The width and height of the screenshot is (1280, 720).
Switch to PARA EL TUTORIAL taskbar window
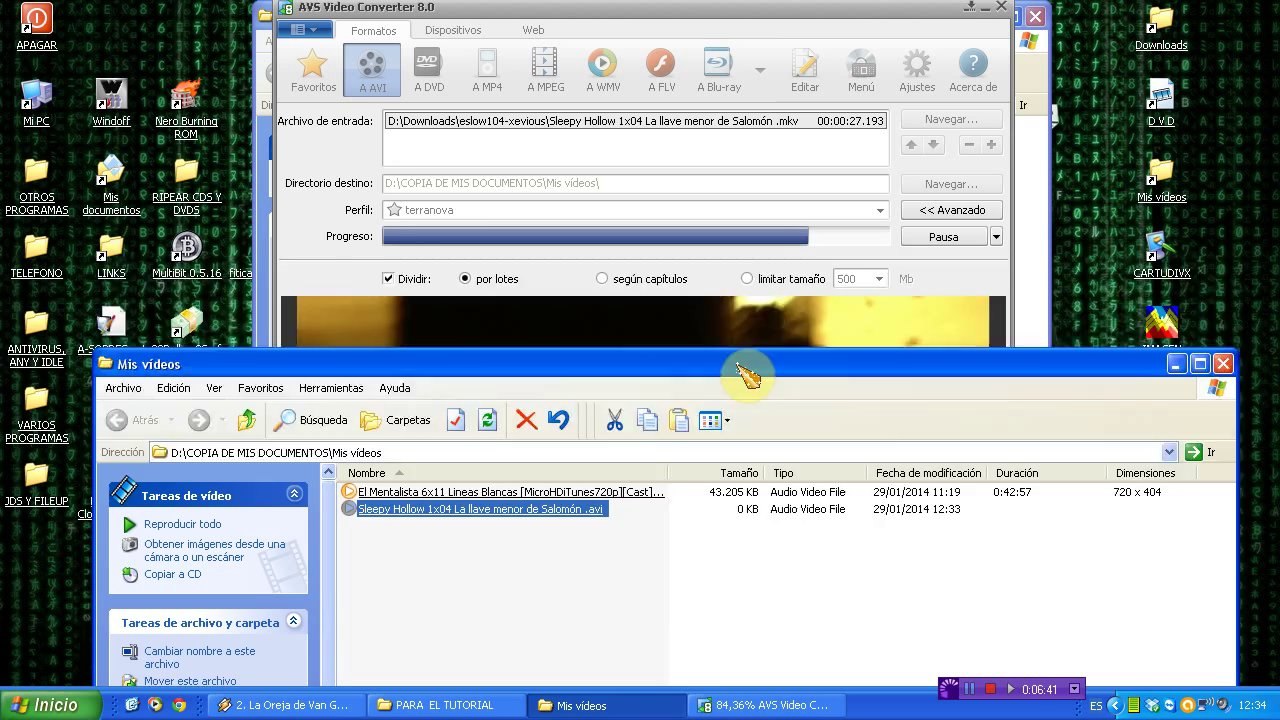444,705
